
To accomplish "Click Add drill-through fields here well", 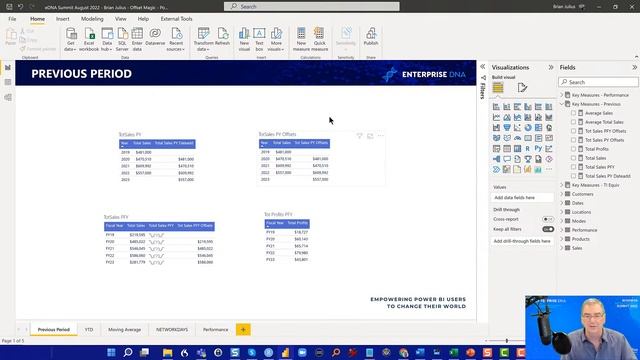I will pyautogui.click(x=523, y=241).
